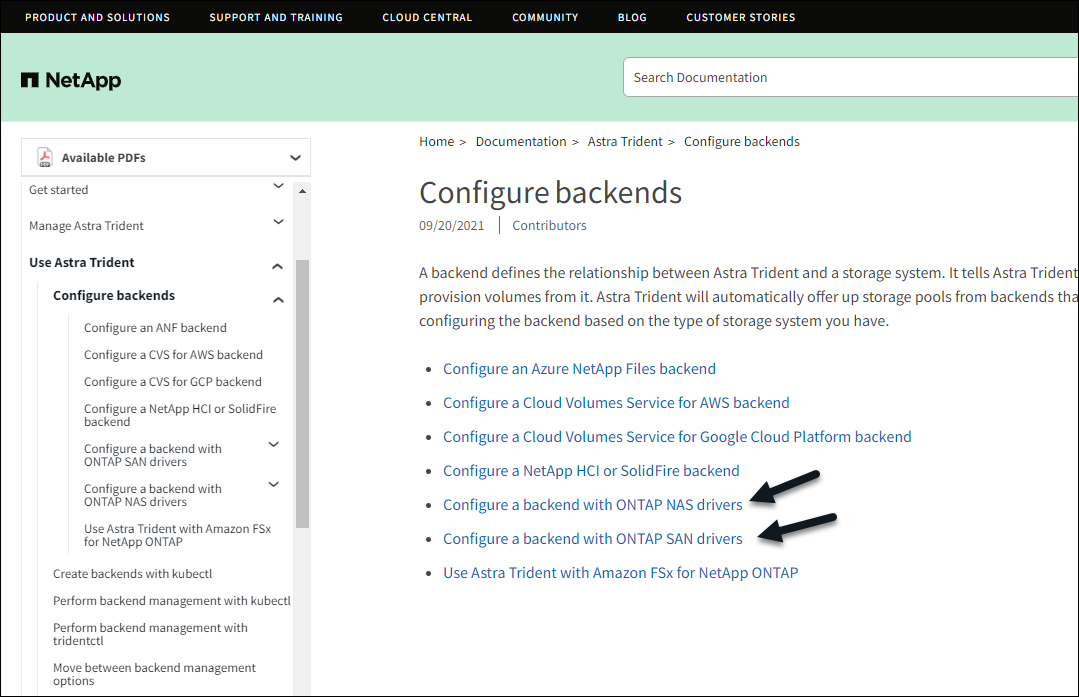Click the NetApp logo
Image resolution: width=1079 pixels, height=697 pixels.
pyautogui.click(x=70, y=80)
